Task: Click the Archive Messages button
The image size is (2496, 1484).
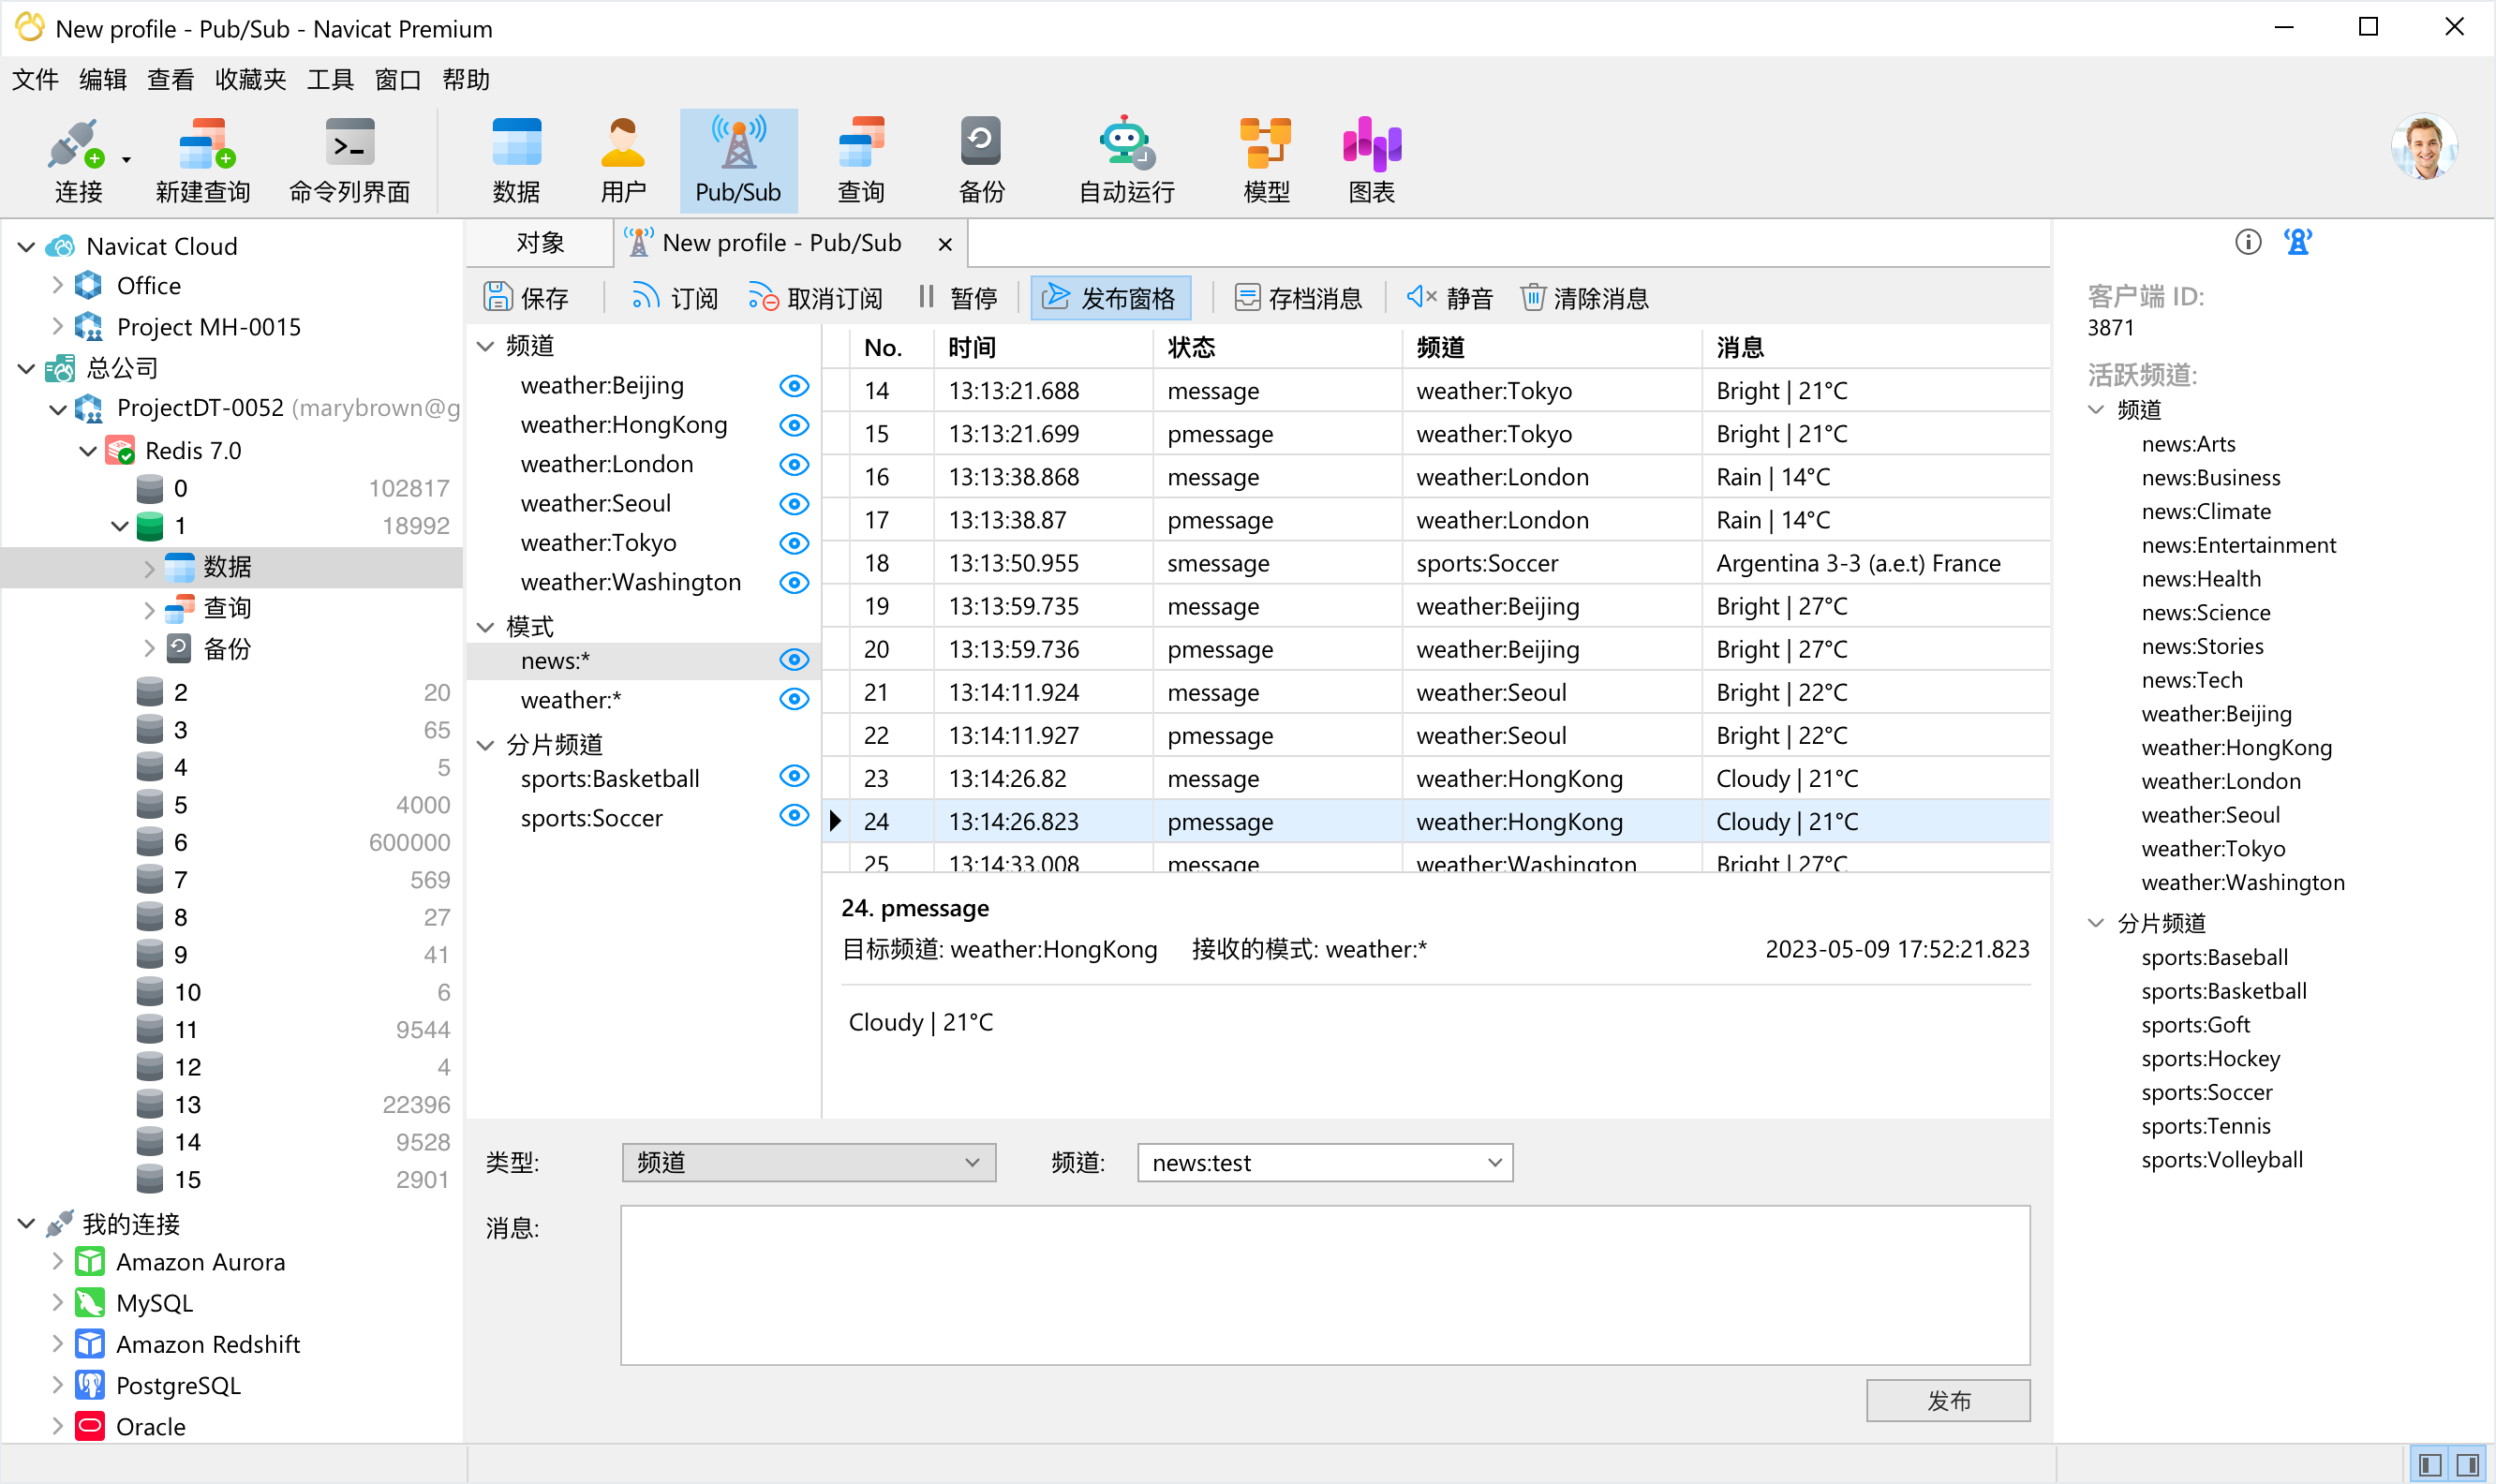Action: (1298, 298)
